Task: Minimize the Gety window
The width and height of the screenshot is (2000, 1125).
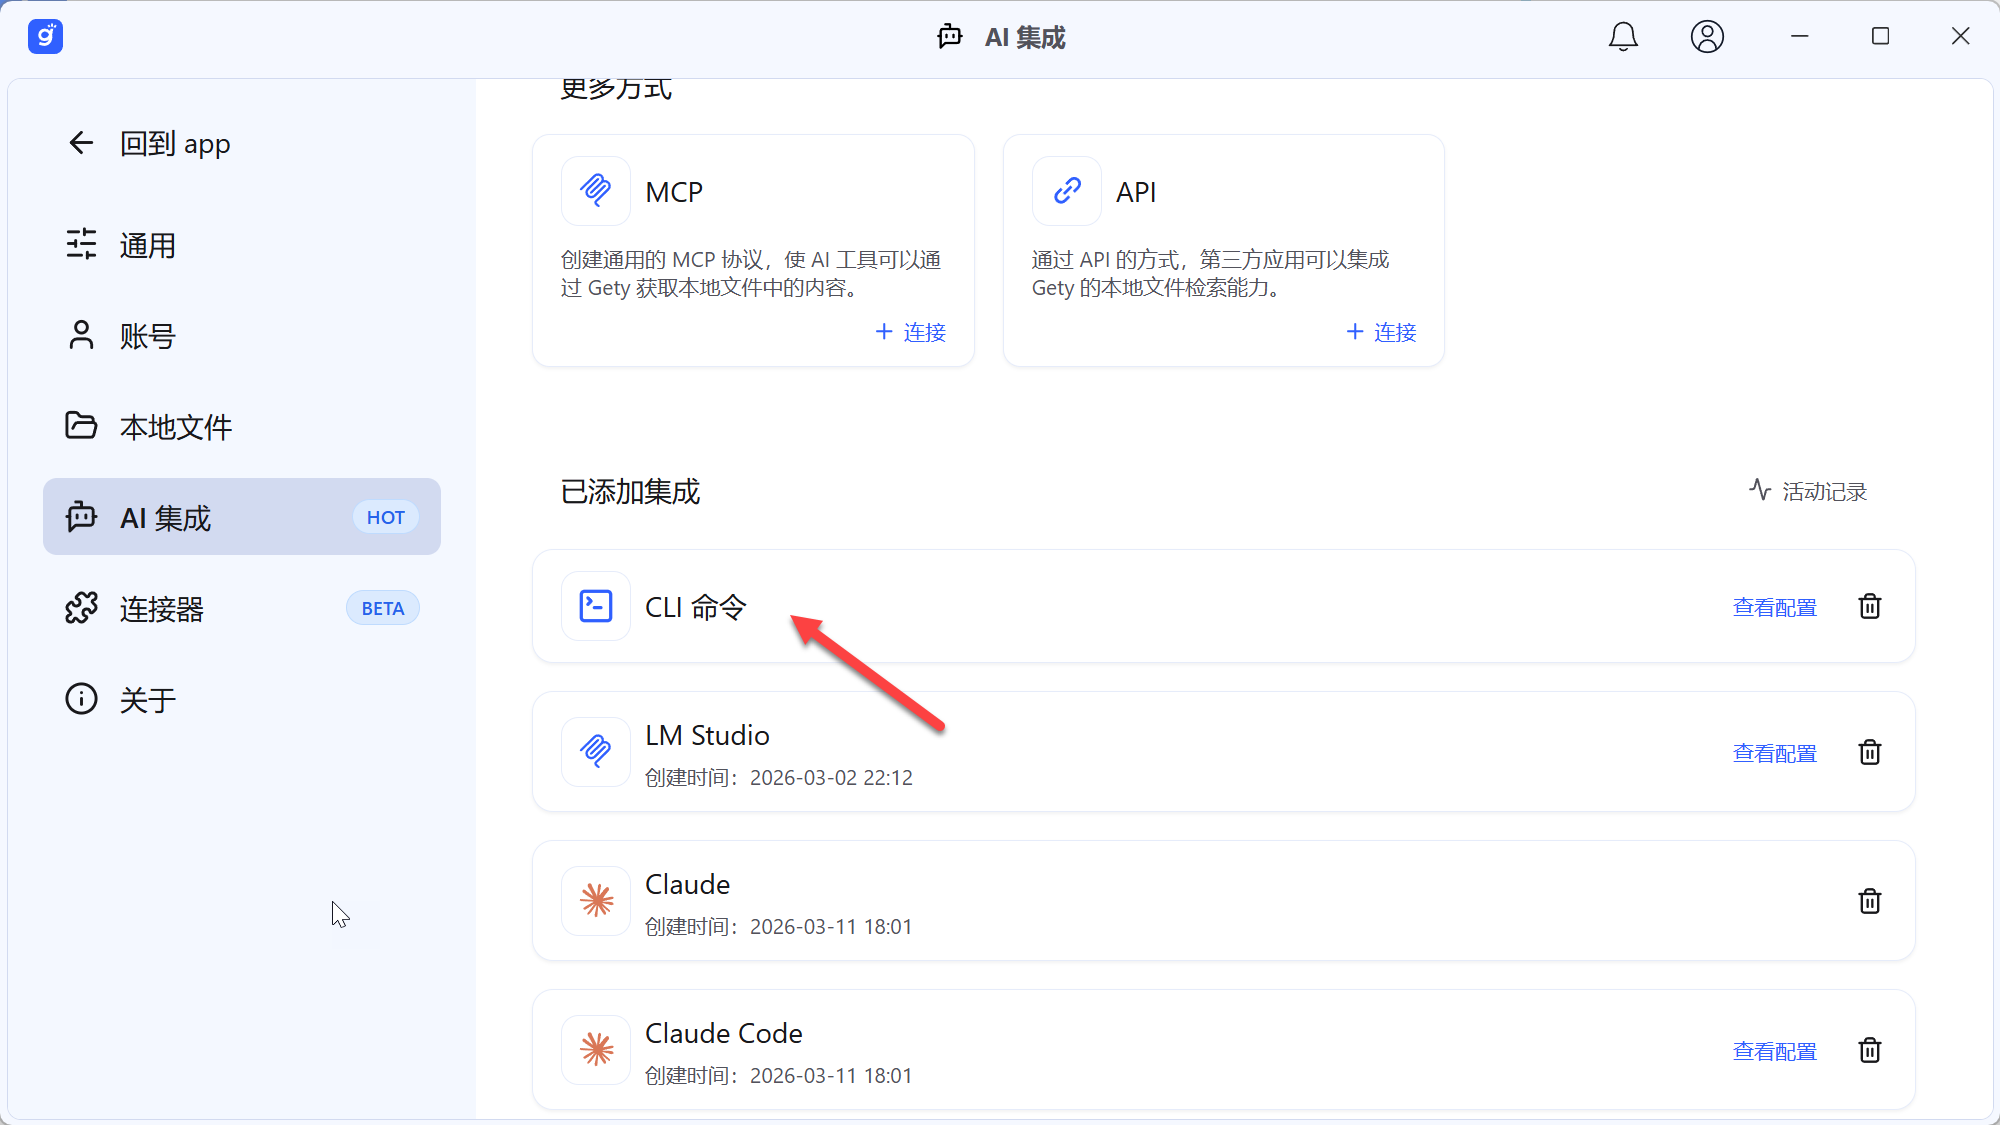Action: point(1800,37)
